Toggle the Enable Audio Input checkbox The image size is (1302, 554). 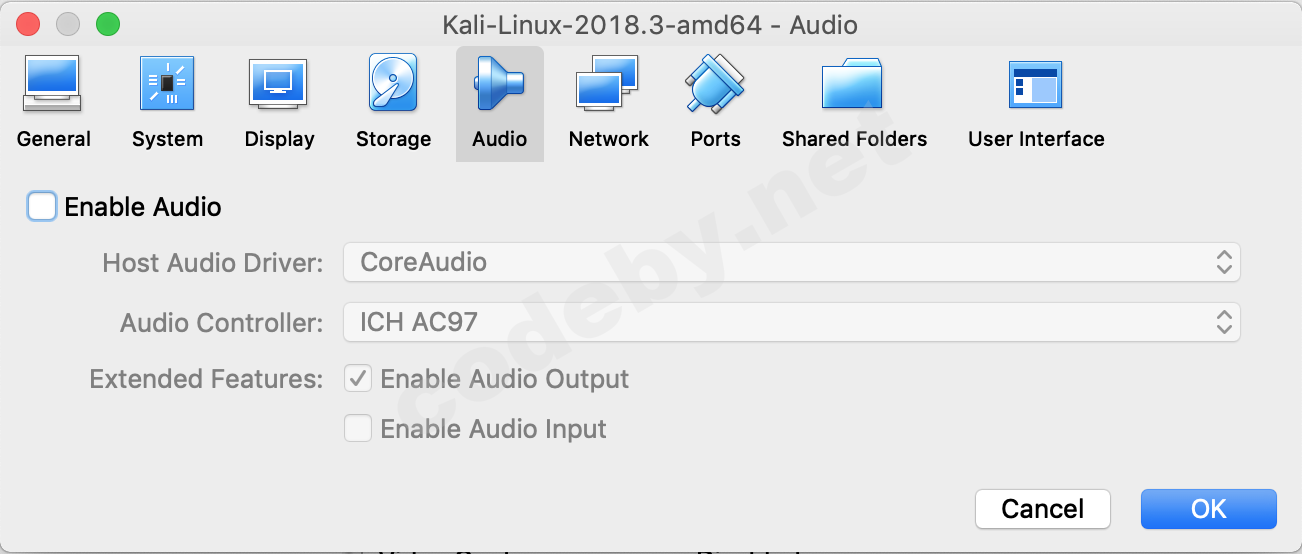click(358, 429)
